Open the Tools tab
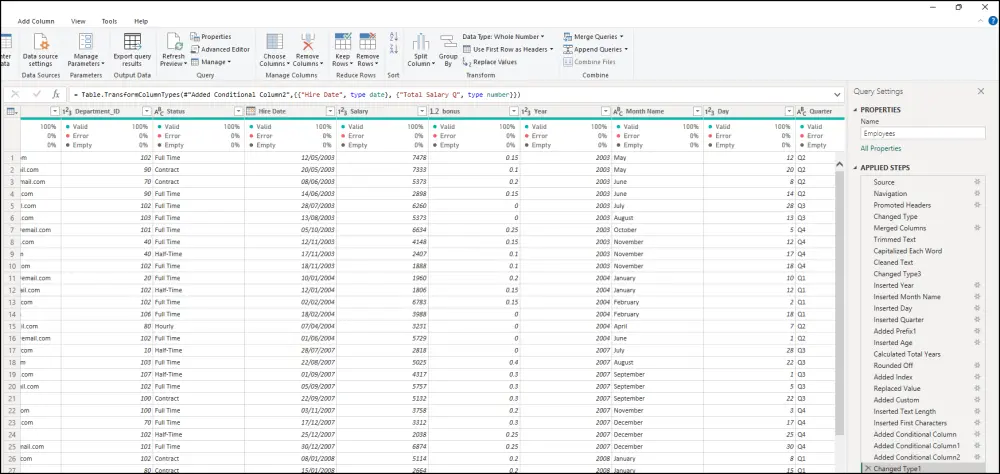This screenshot has width=1000, height=474. coord(110,21)
